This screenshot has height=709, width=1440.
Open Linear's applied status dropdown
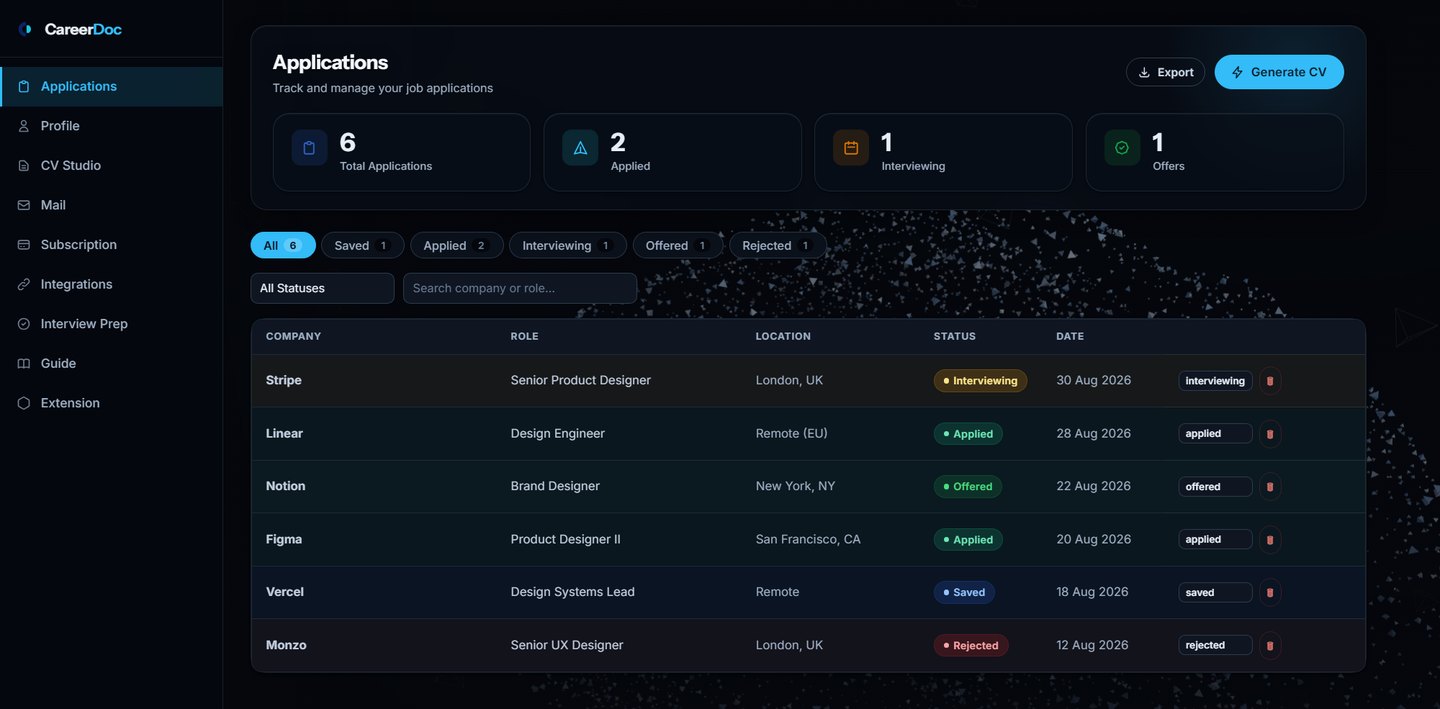click(x=1215, y=434)
